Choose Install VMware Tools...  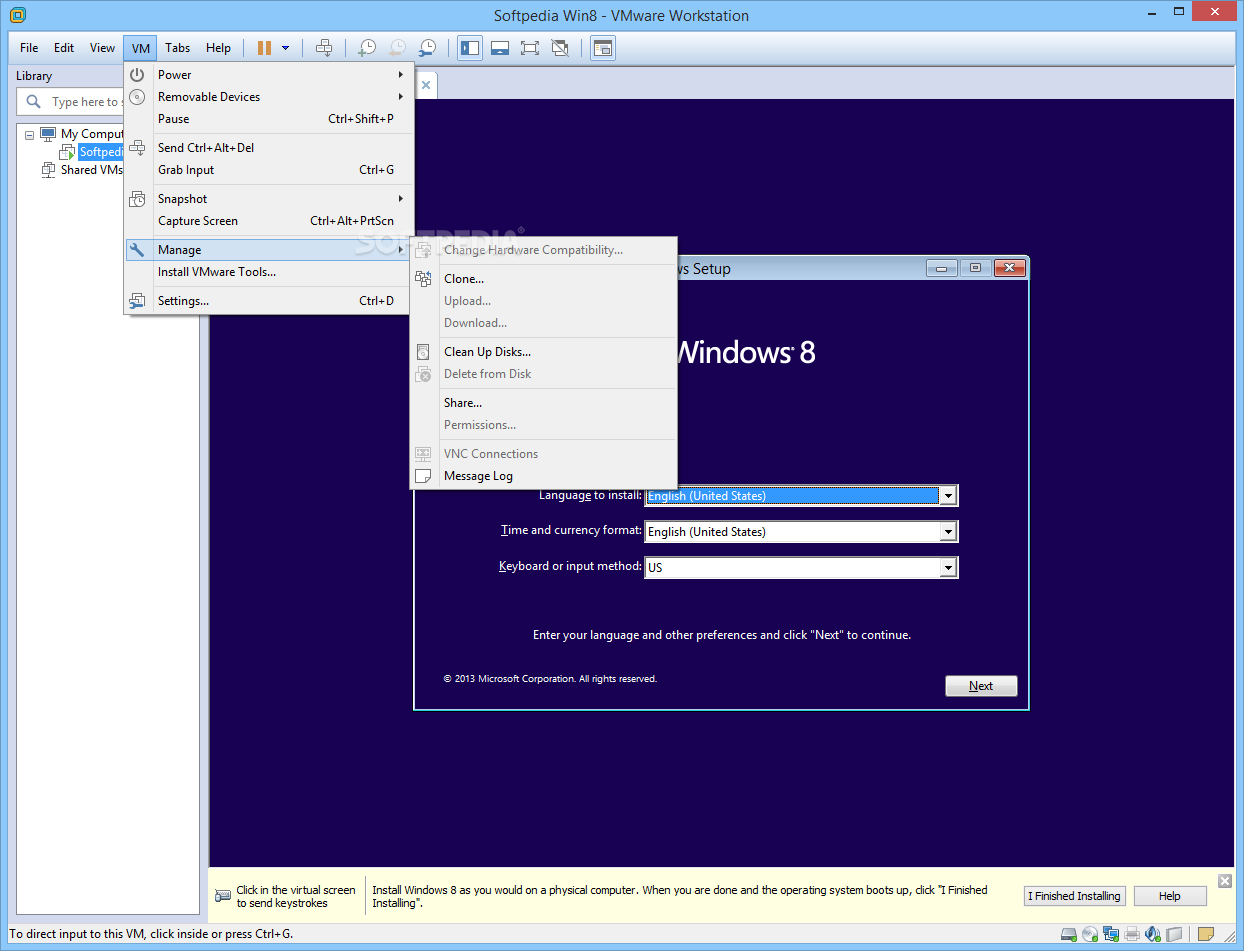click(267, 272)
